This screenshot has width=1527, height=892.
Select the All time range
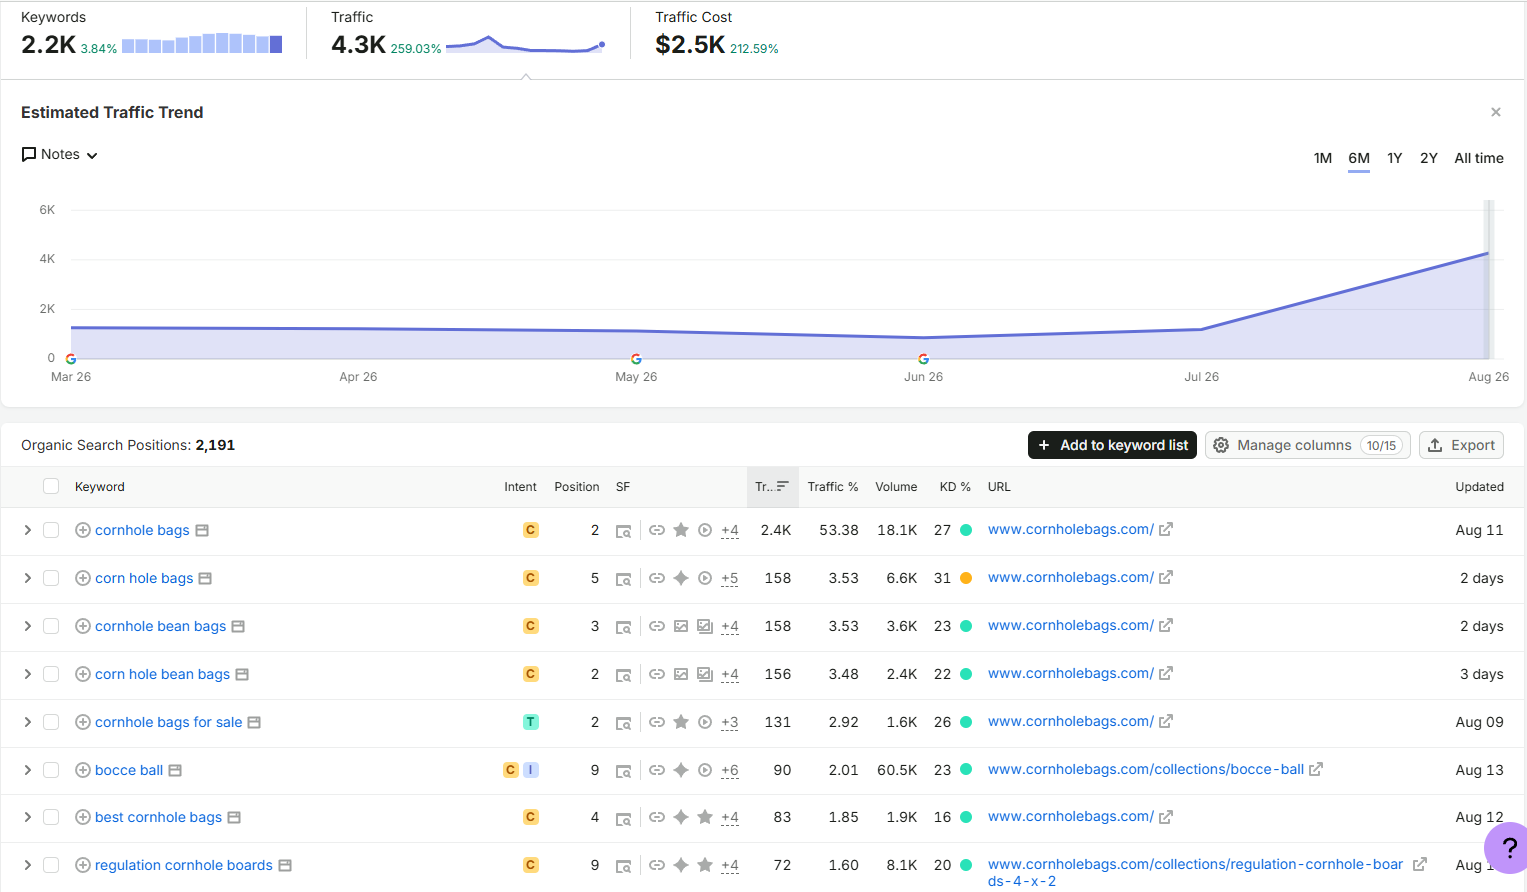(1478, 158)
